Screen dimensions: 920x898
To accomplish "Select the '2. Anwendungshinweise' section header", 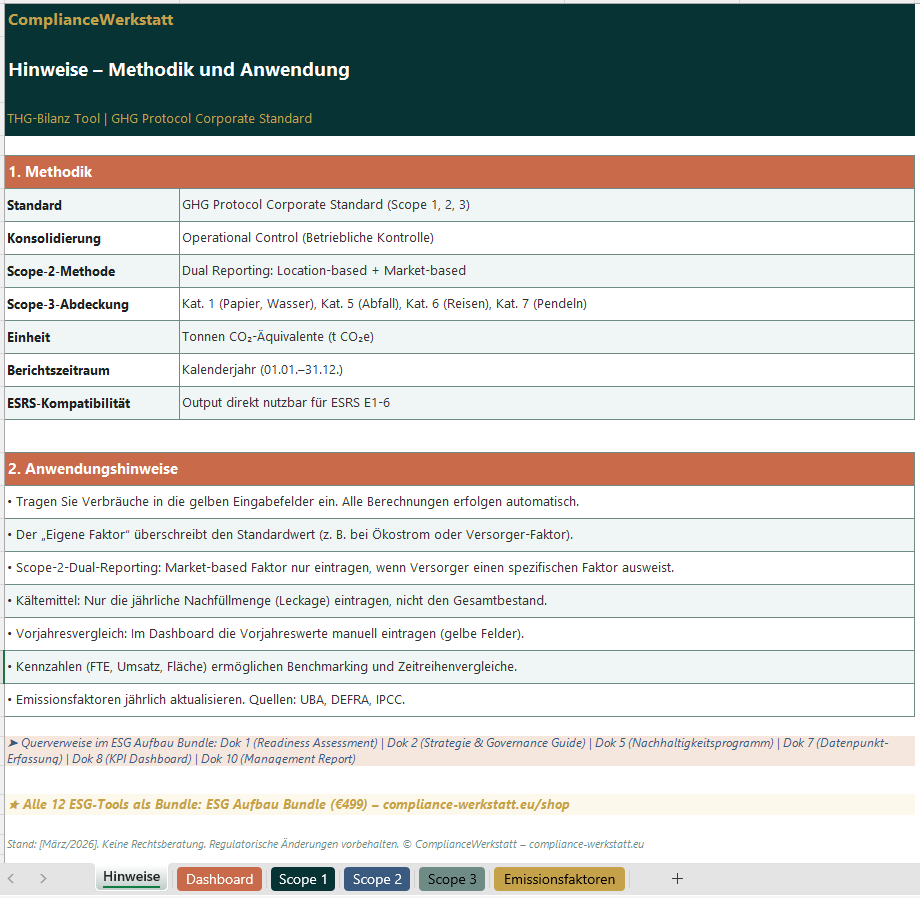I will coord(459,469).
